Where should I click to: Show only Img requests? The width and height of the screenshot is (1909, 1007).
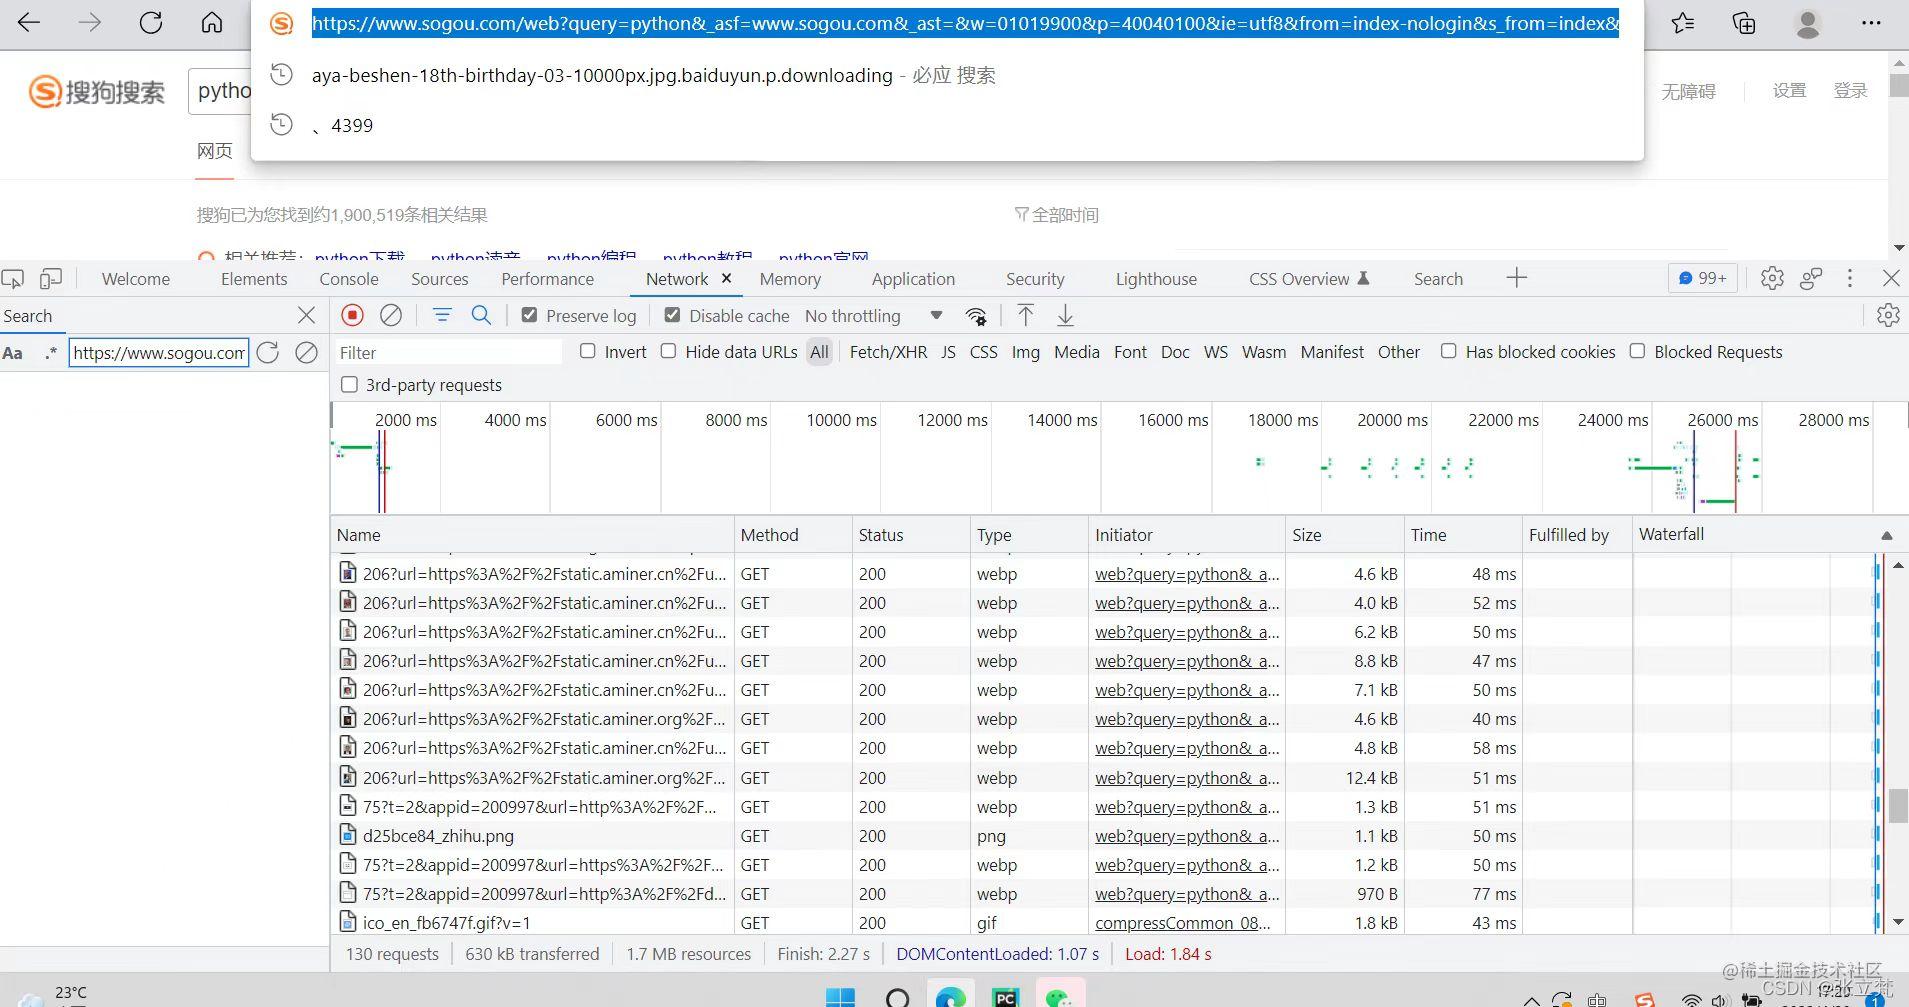1025,352
